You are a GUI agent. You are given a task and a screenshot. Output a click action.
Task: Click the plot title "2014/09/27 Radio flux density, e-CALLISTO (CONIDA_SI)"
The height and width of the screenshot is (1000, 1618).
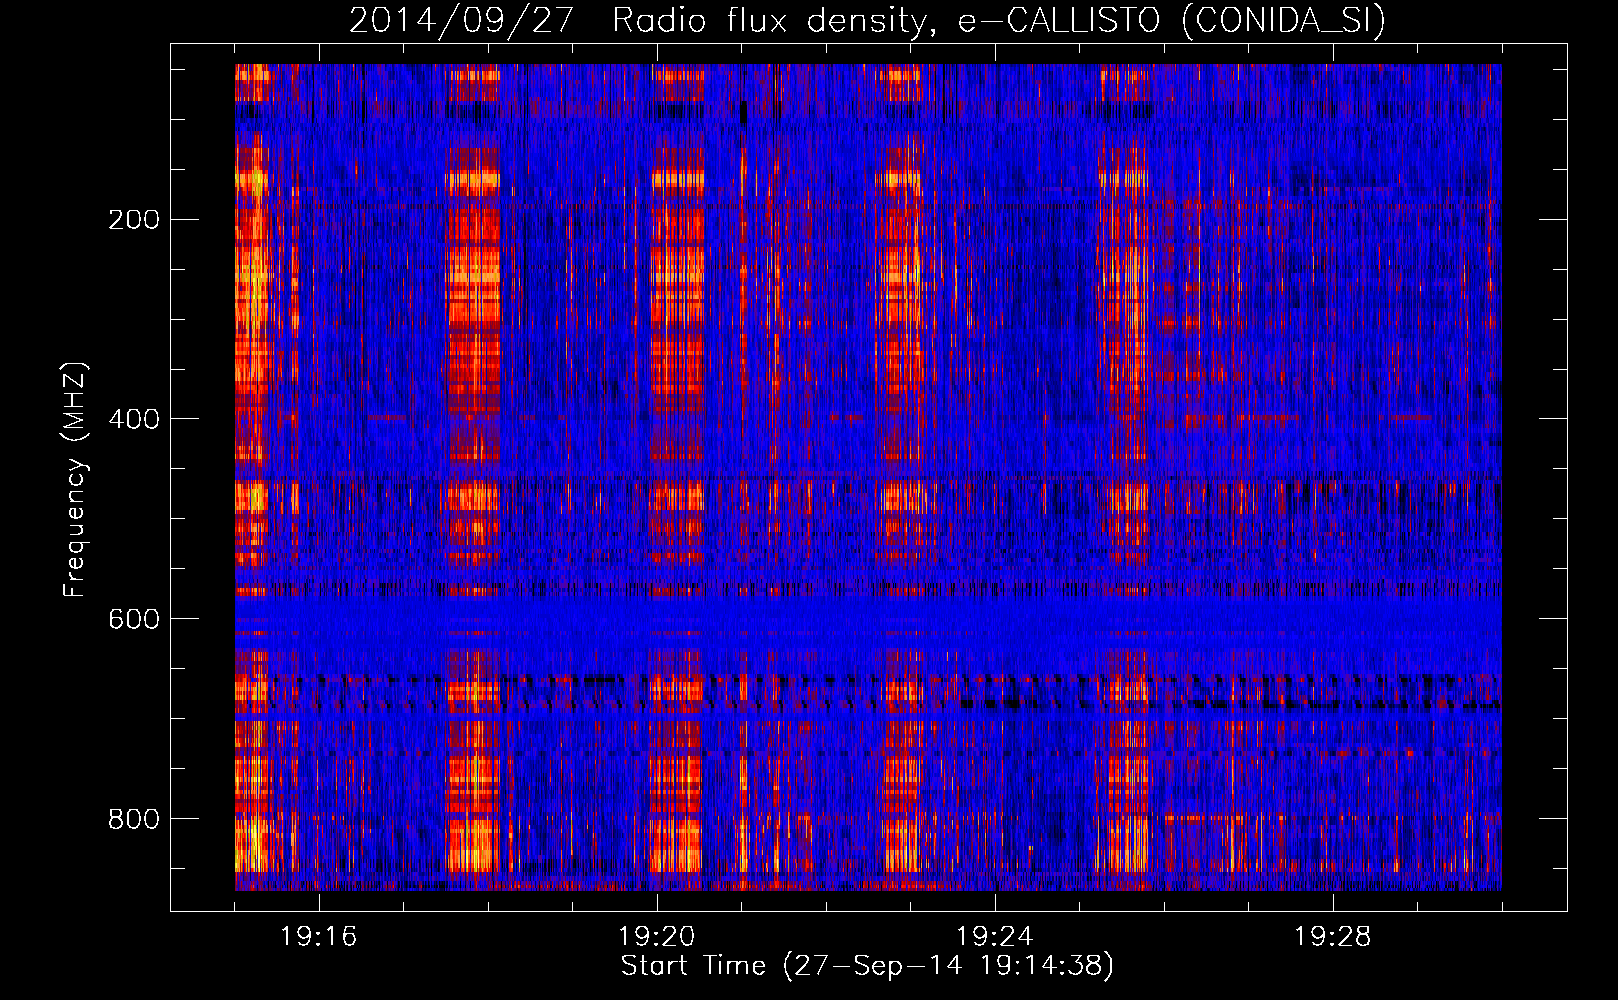[867, 20]
